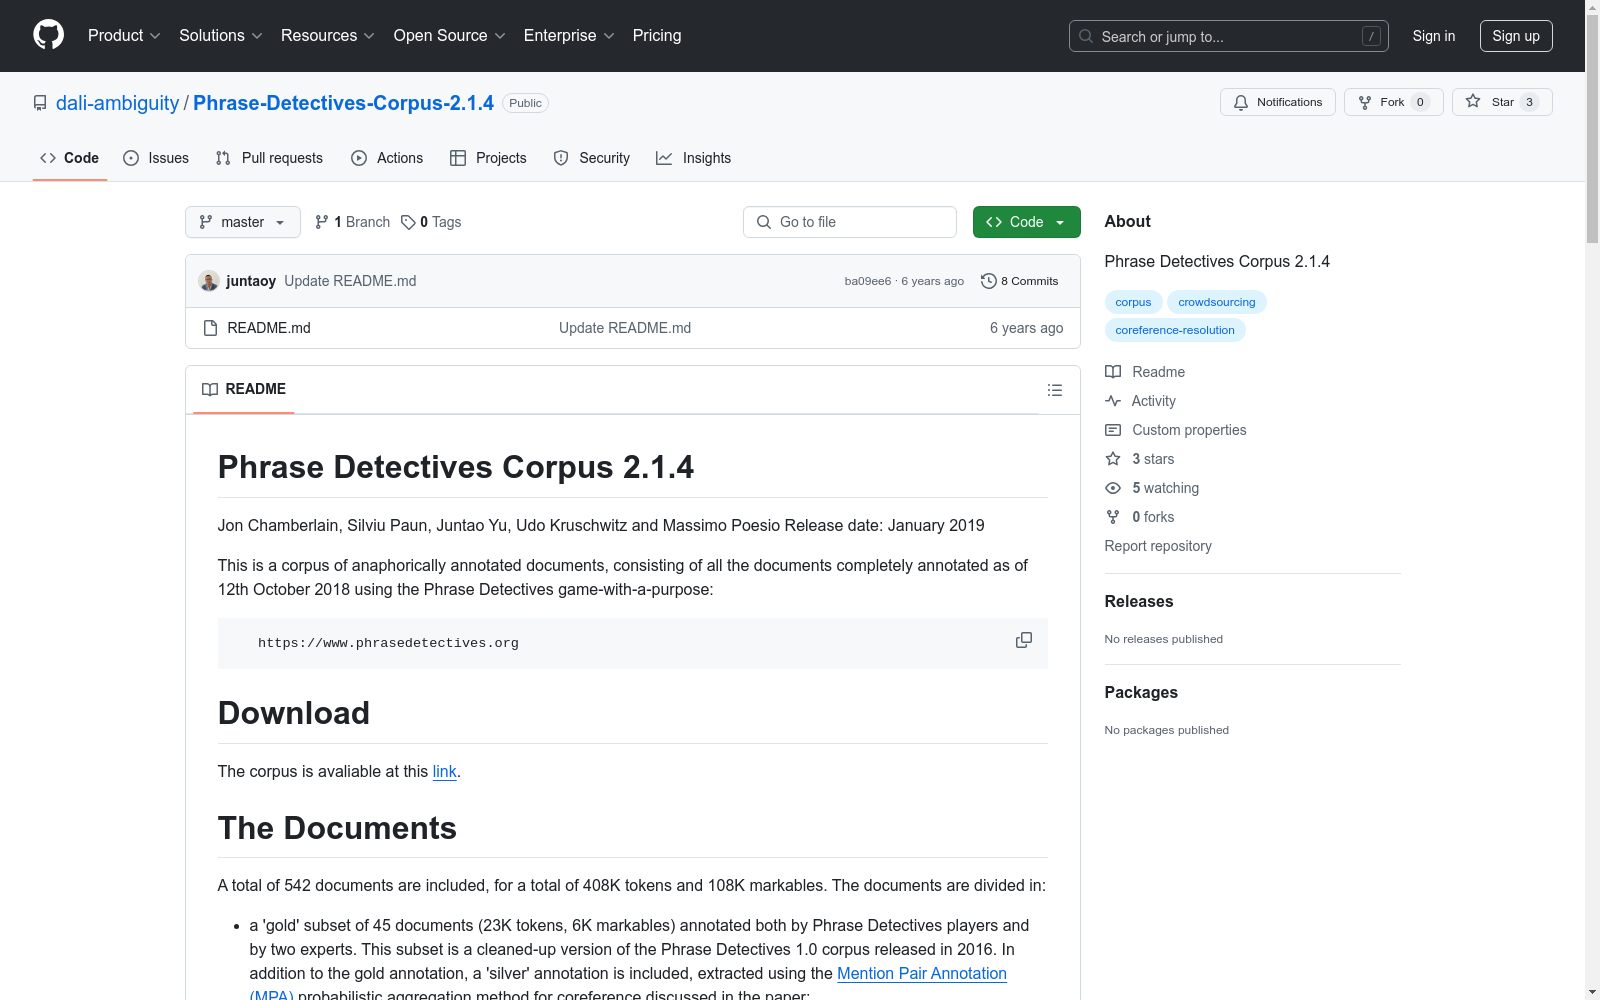Screen dimensions: 1600x1000
Task: Select the Code tab
Action: pos(70,158)
